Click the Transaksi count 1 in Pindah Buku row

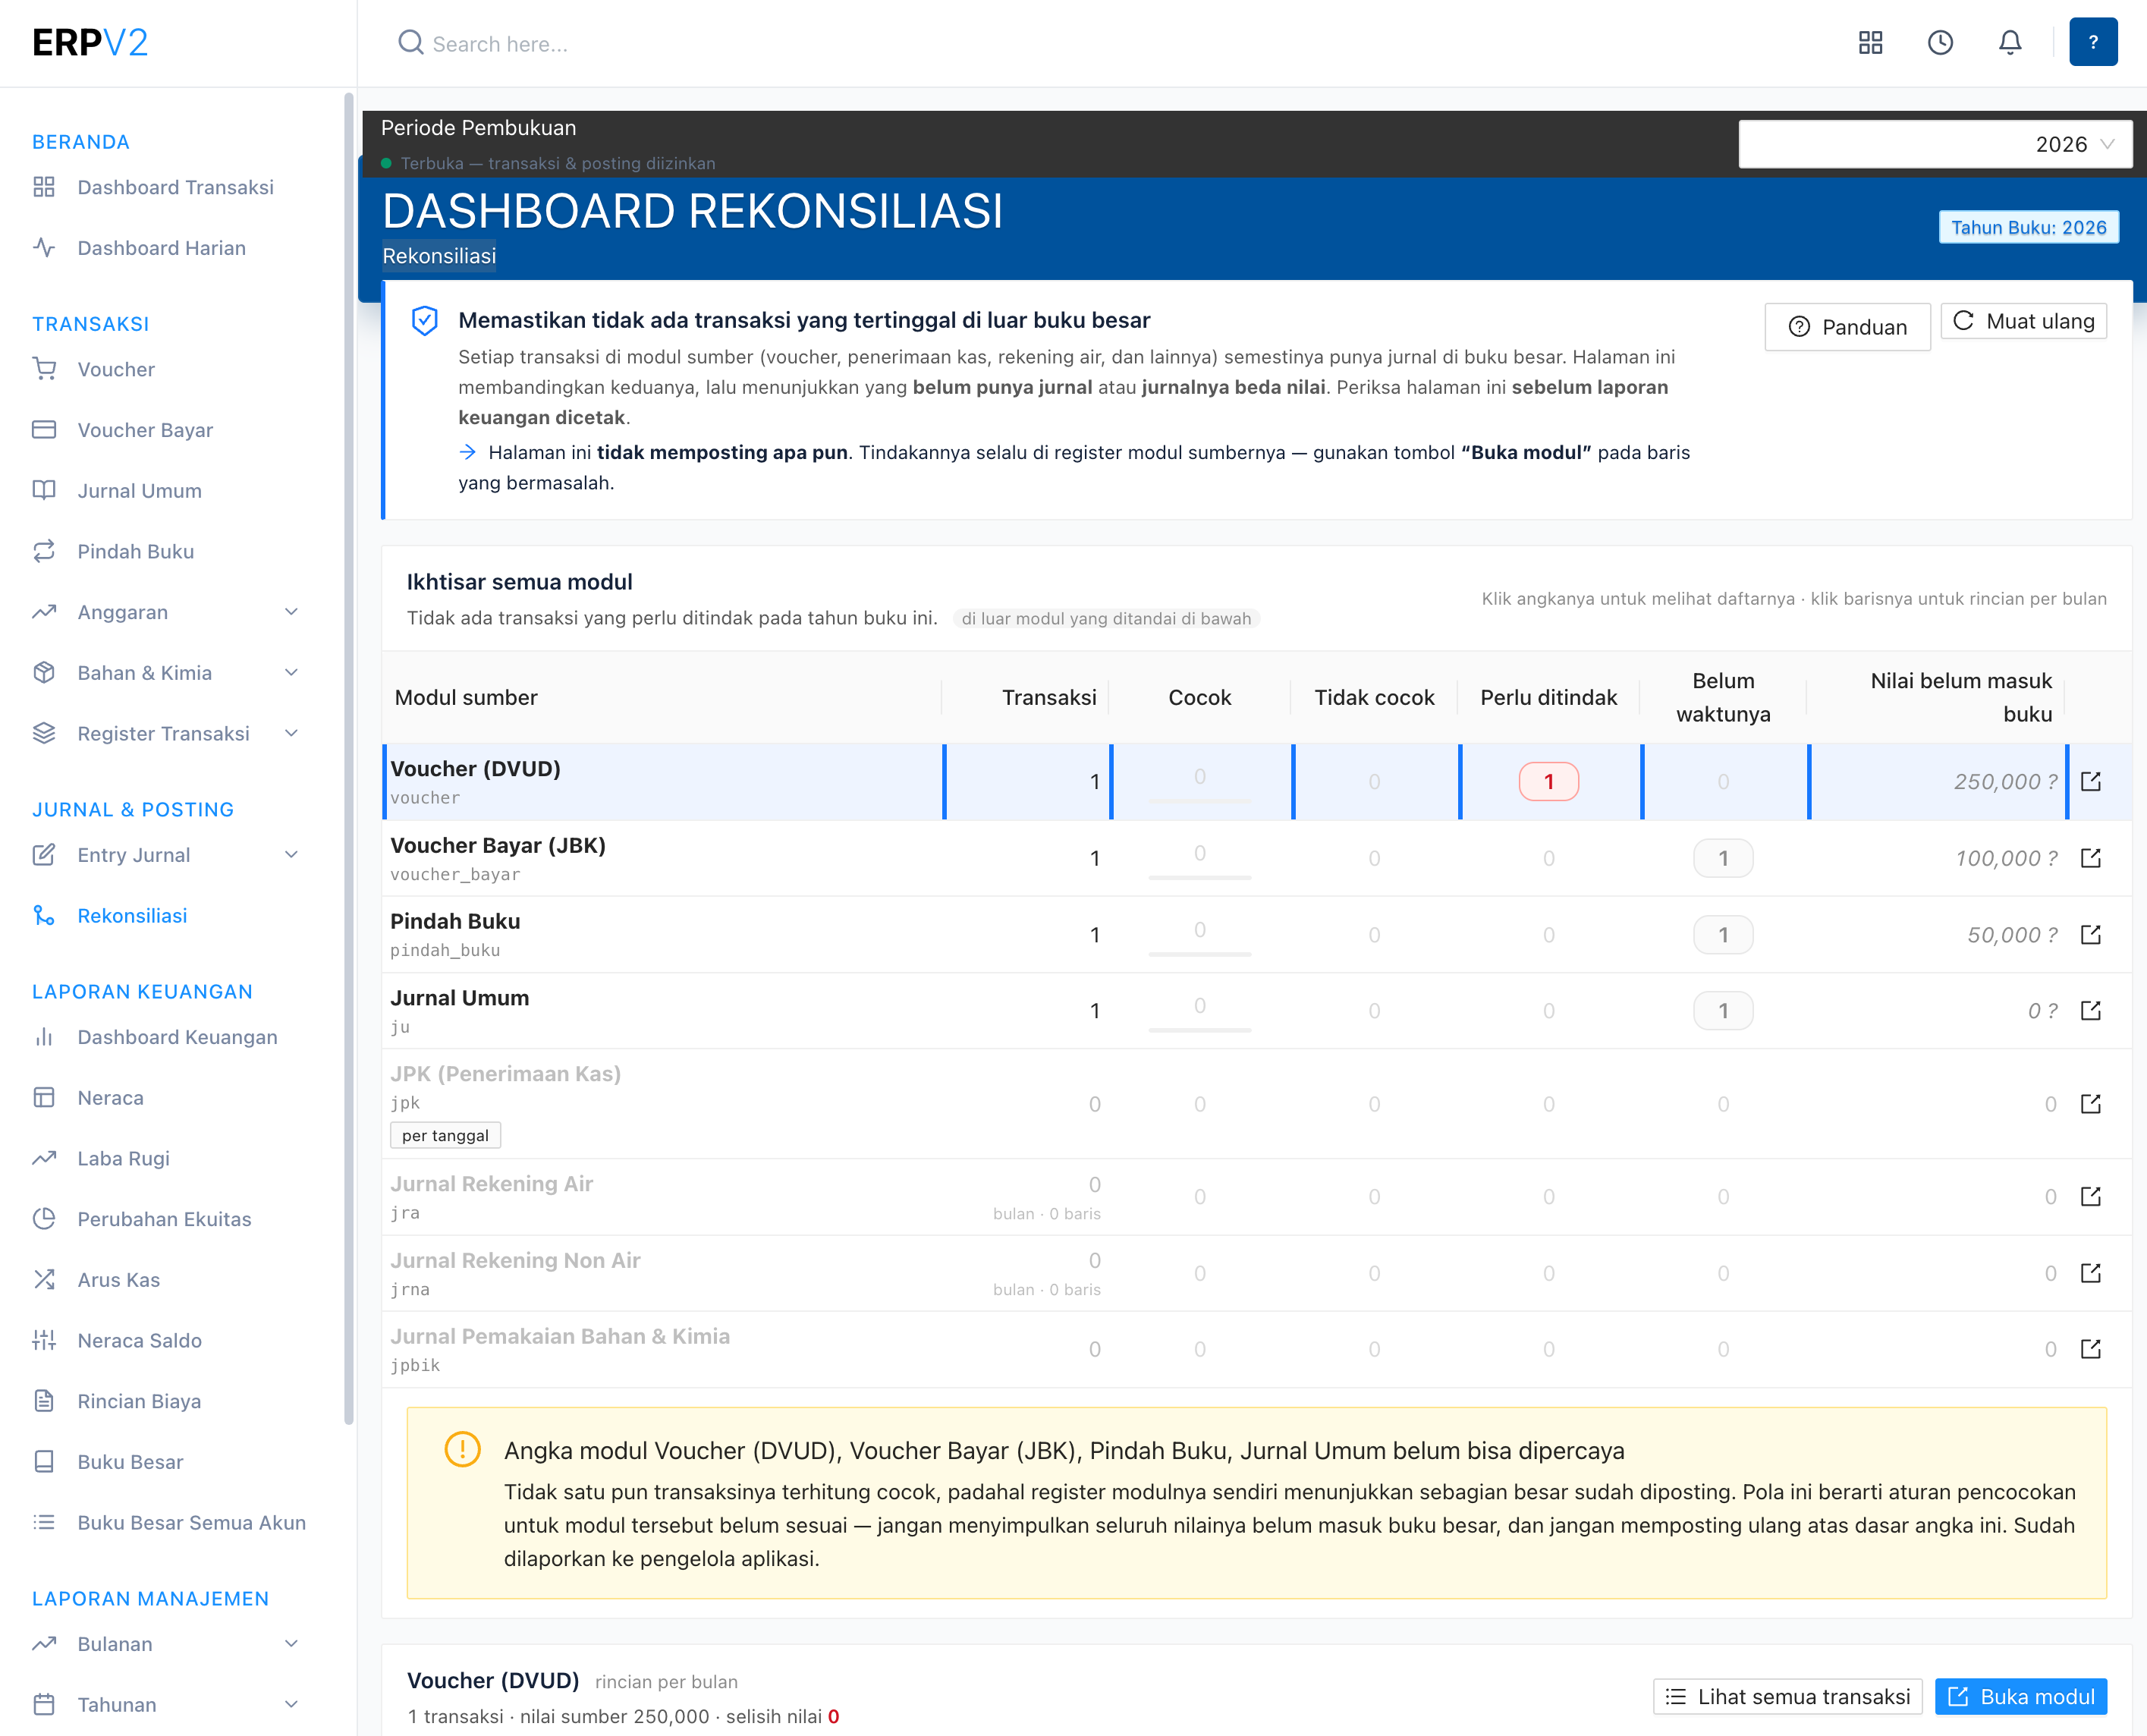click(1094, 934)
